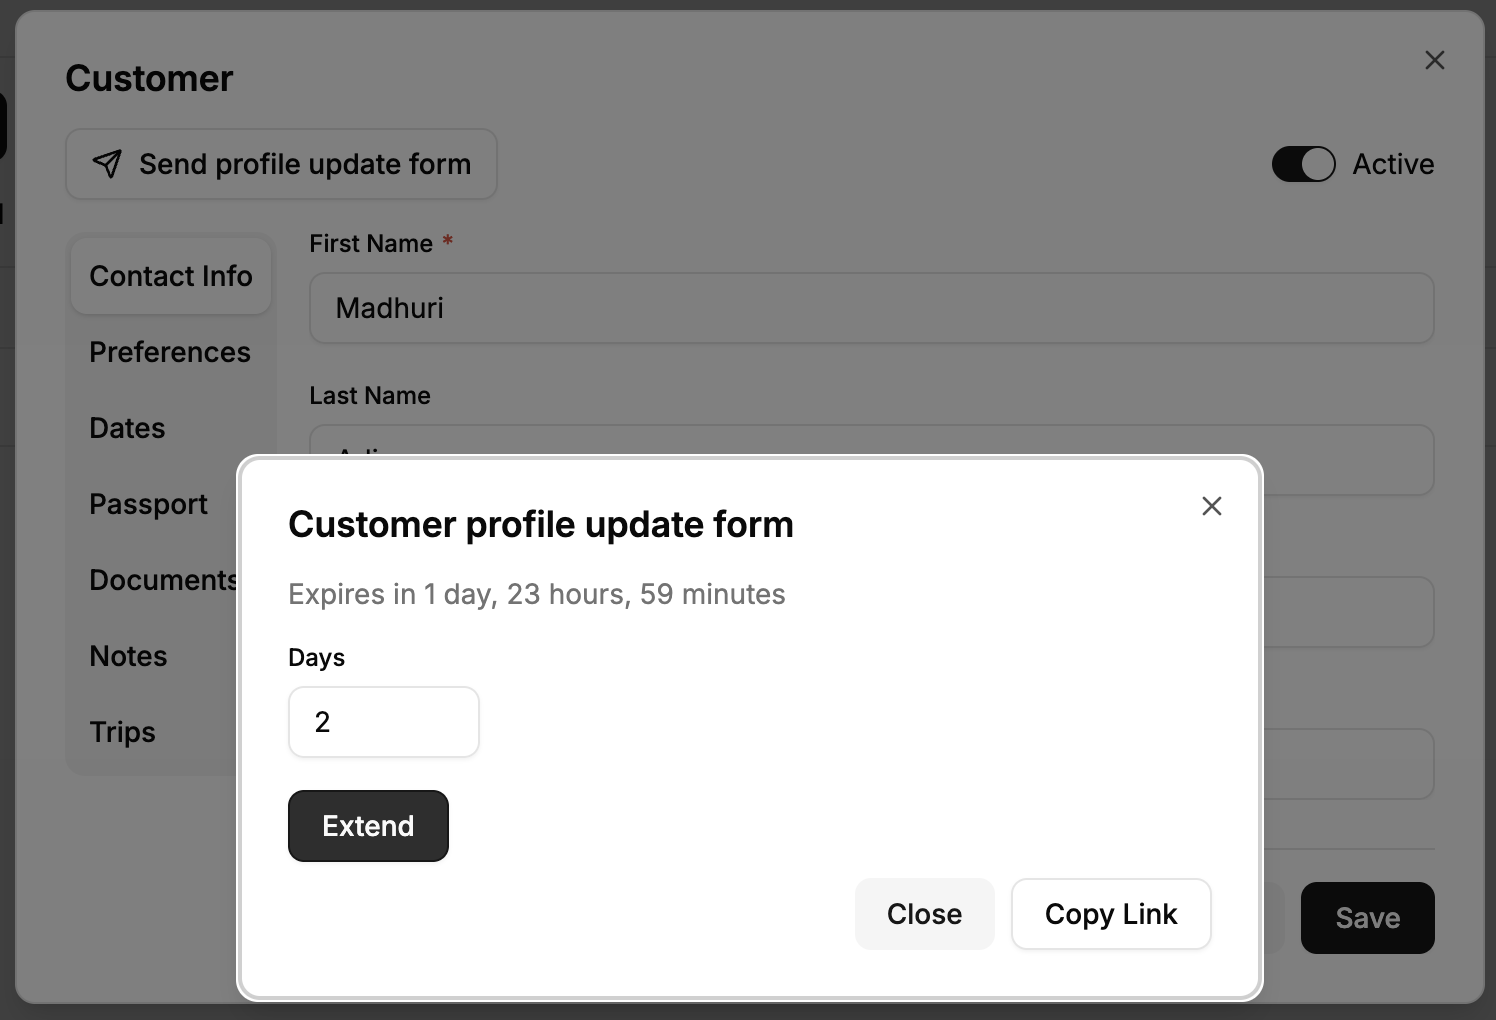Switch to the Notes section
1496x1020 pixels.
tap(128, 656)
